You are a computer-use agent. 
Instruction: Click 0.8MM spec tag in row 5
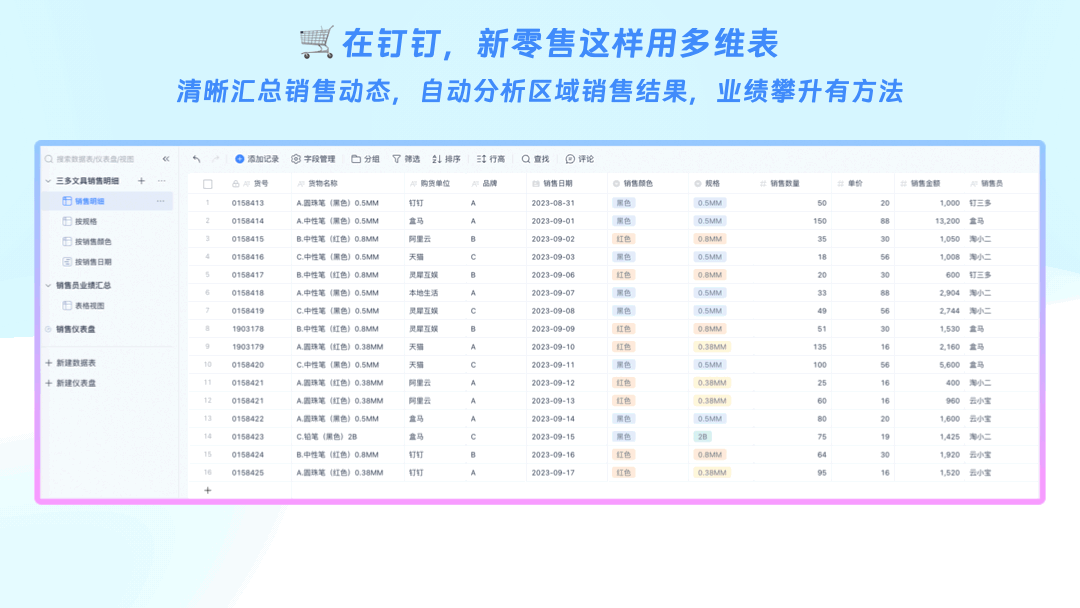(x=709, y=275)
